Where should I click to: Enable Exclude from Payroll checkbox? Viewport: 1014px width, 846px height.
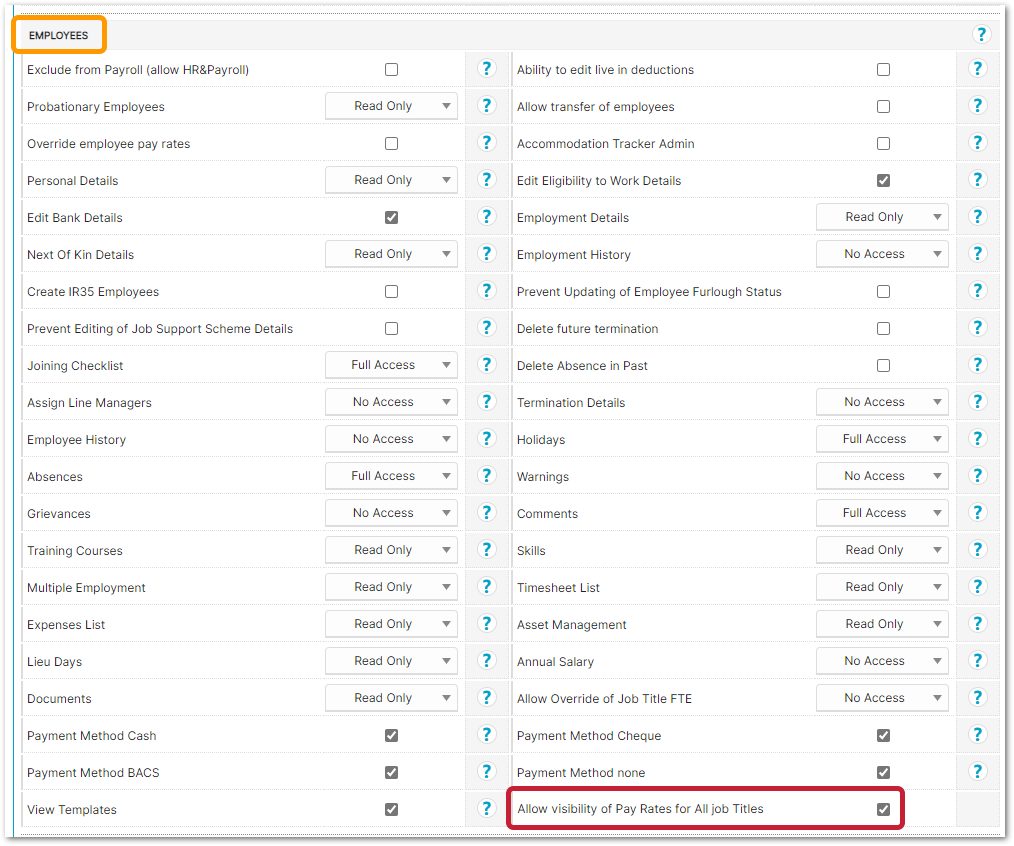pos(391,70)
